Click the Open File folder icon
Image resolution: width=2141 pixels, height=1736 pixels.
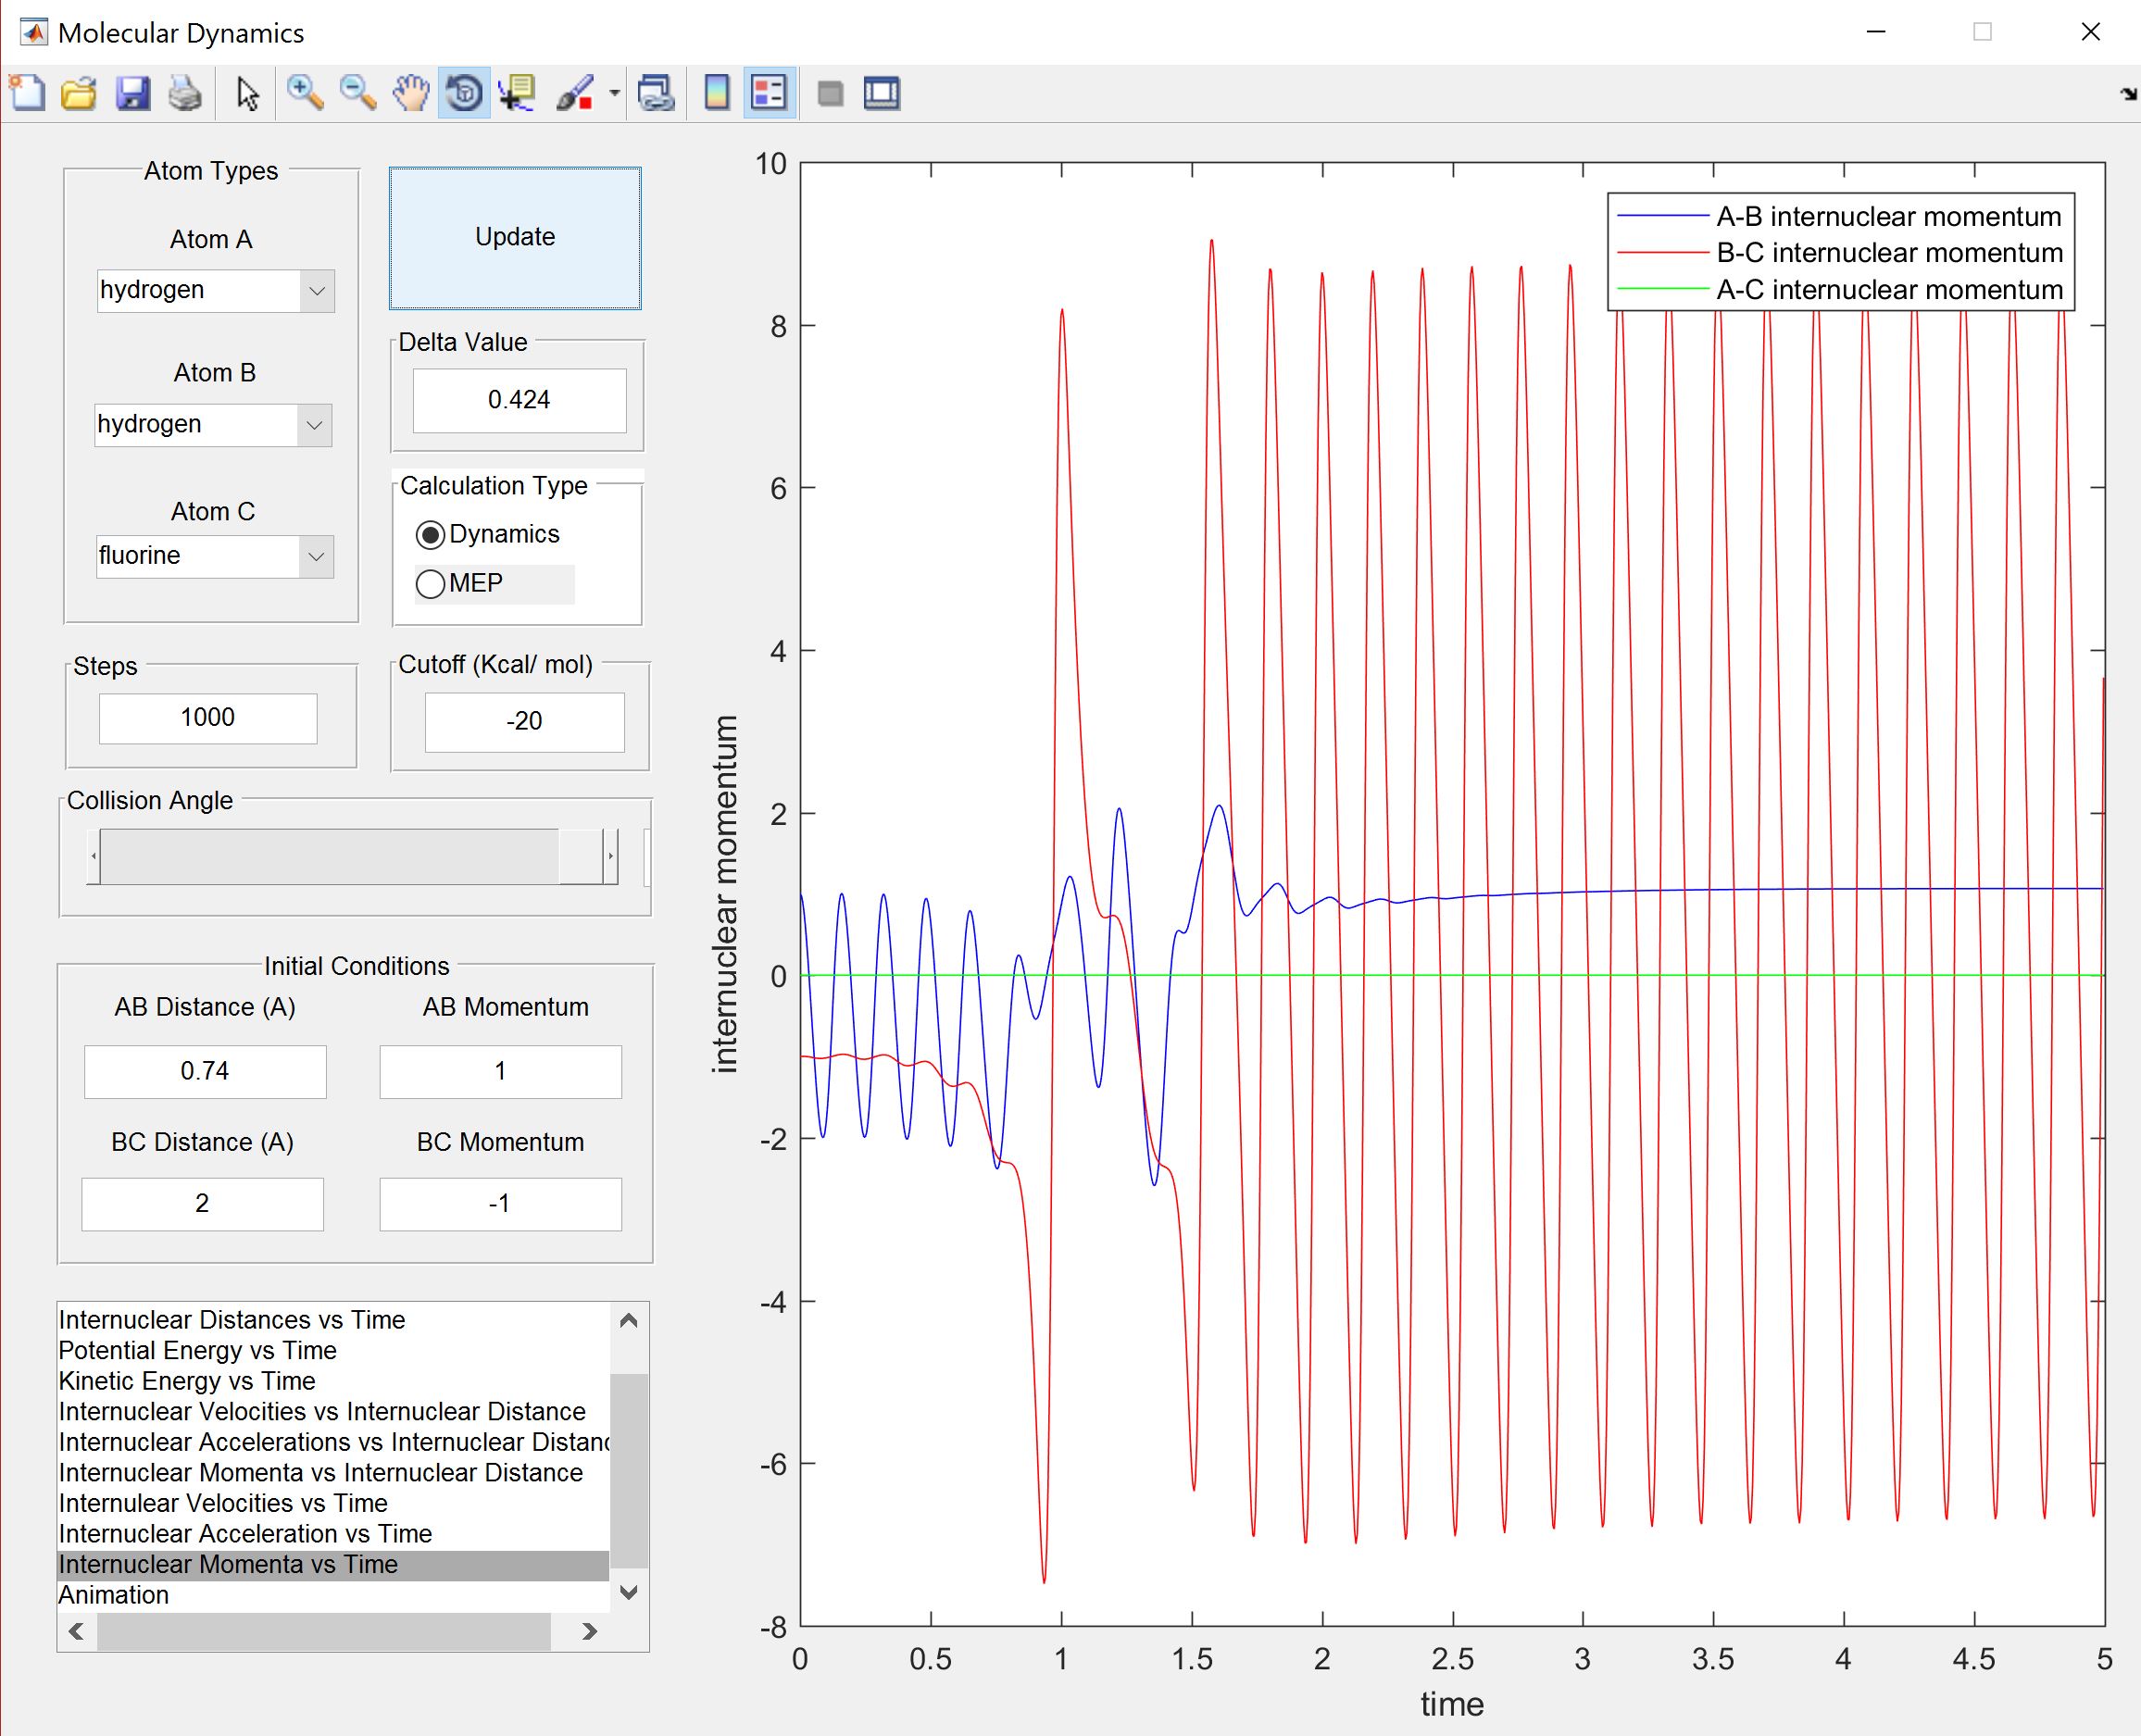click(79, 94)
